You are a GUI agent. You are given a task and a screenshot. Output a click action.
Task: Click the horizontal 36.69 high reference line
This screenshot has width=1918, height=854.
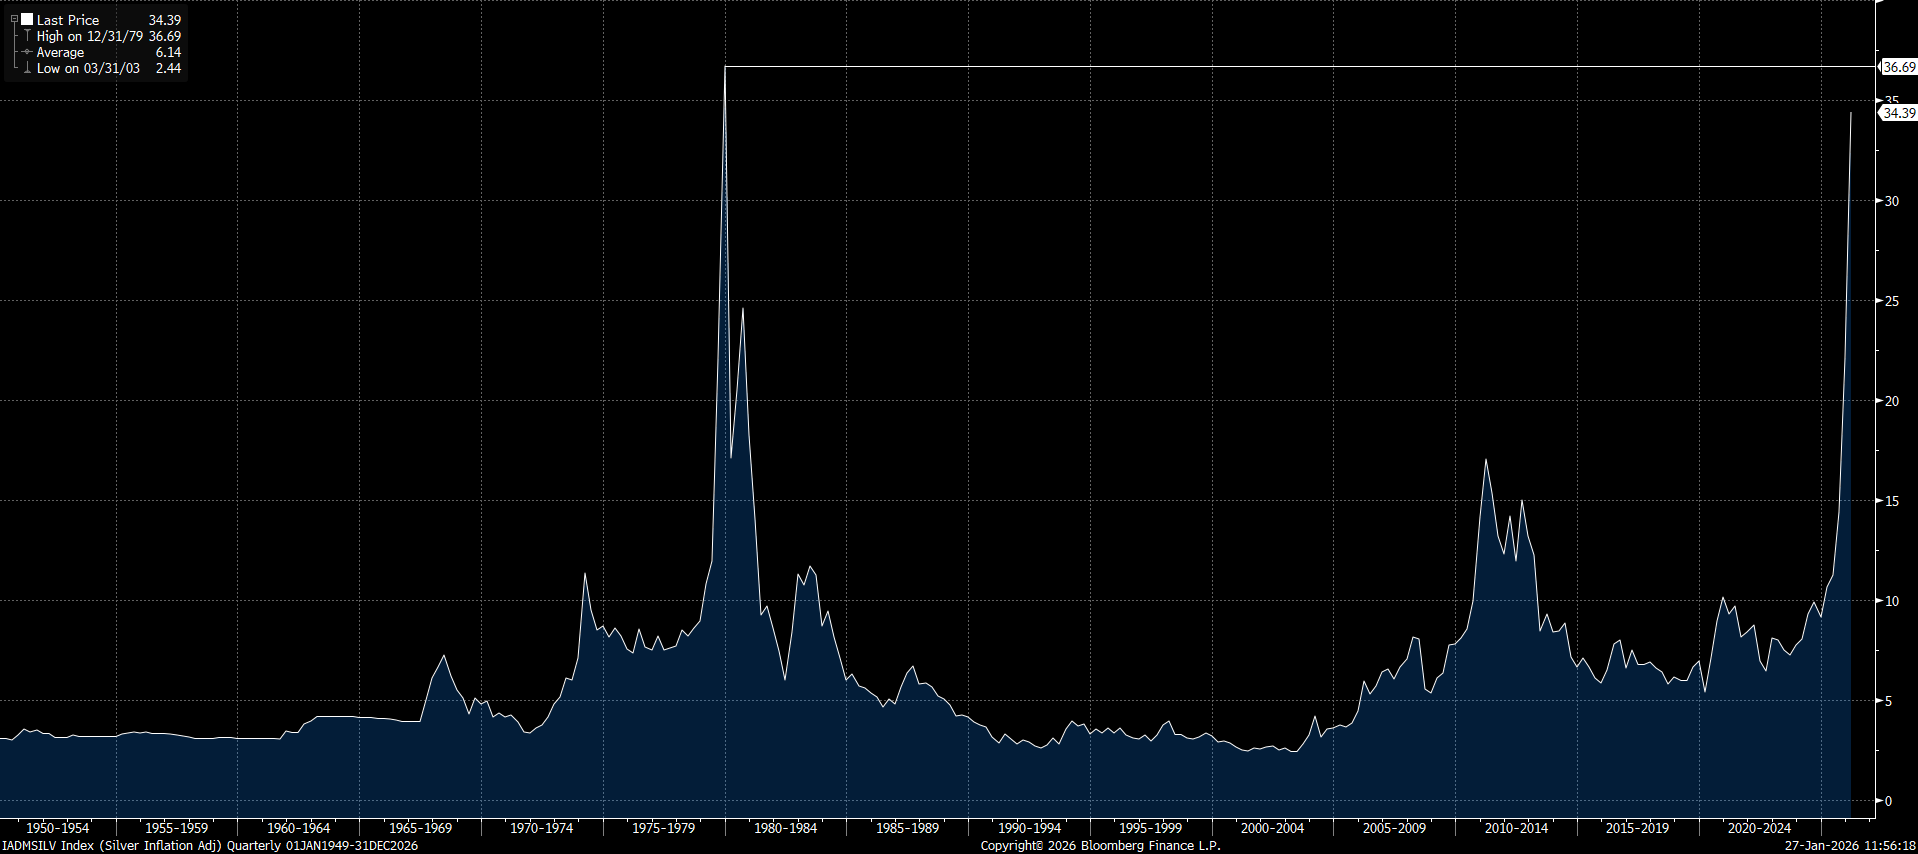click(1300, 67)
